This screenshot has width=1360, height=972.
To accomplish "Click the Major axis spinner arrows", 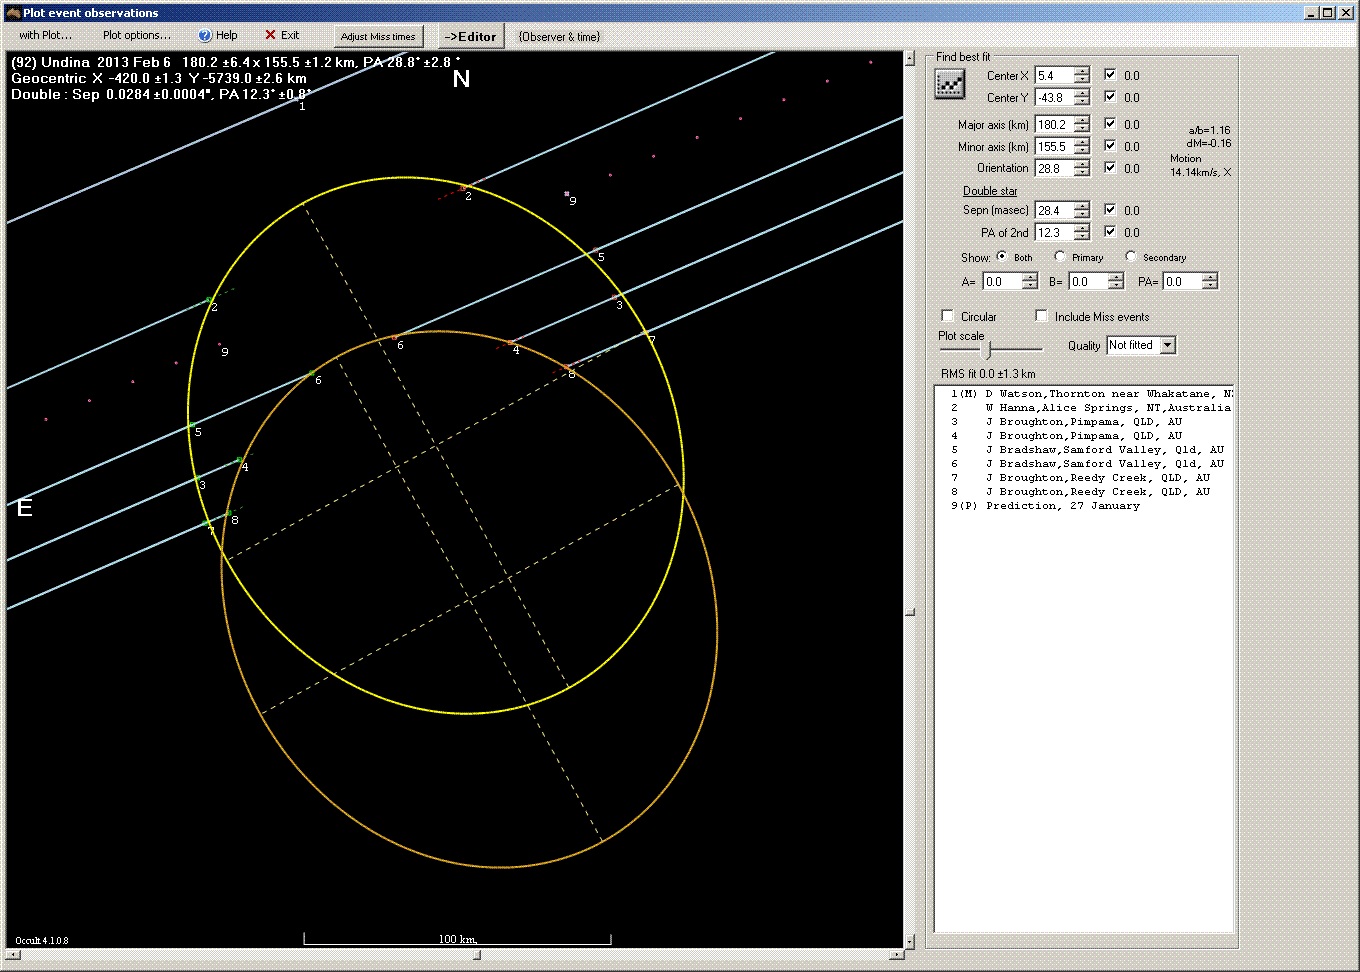I will [x=1082, y=124].
